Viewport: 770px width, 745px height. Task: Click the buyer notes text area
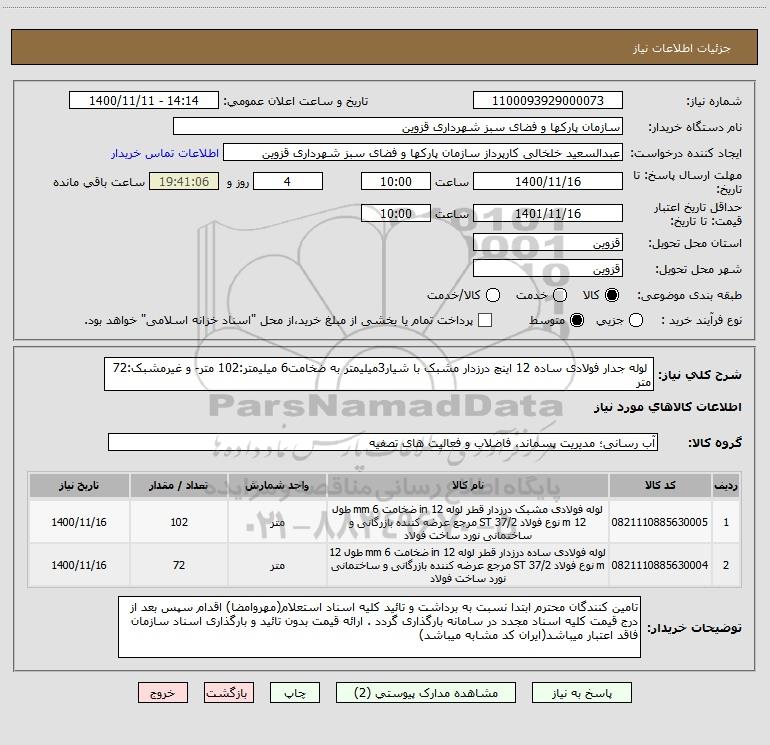coord(379,627)
